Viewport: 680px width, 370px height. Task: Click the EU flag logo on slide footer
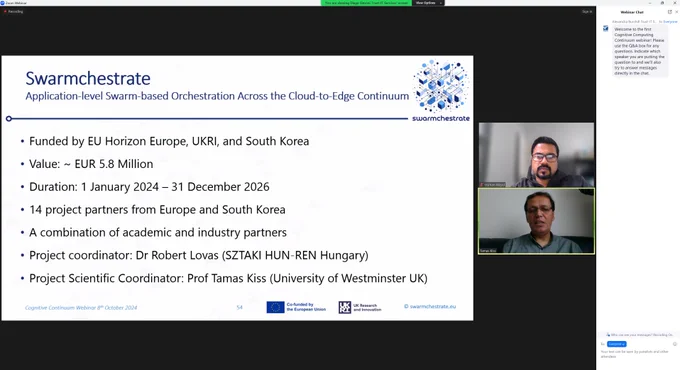[x=275, y=307]
